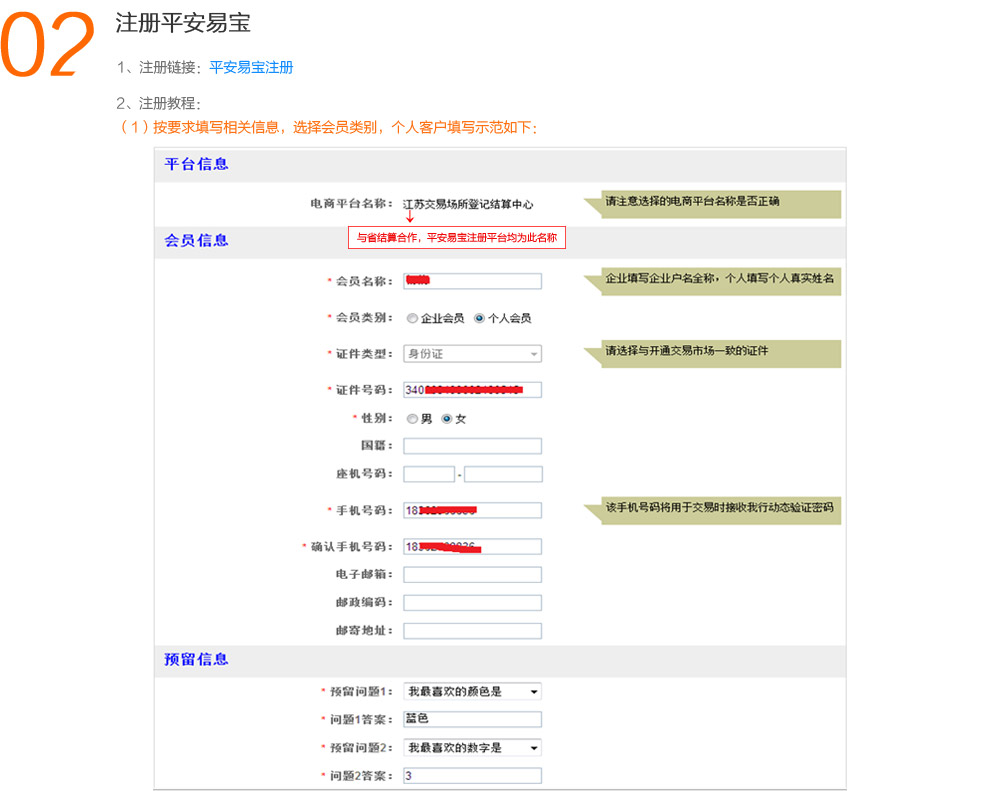Click the 预留信息 section heading
1007x791 pixels.
[x=197, y=660]
